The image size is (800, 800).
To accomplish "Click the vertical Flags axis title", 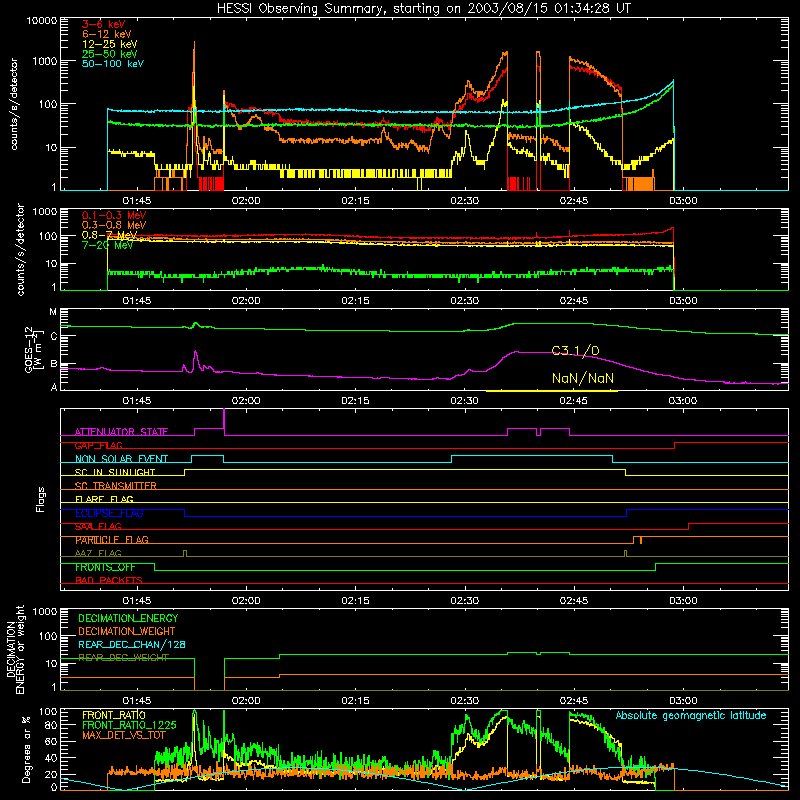I will click(x=41, y=499).
